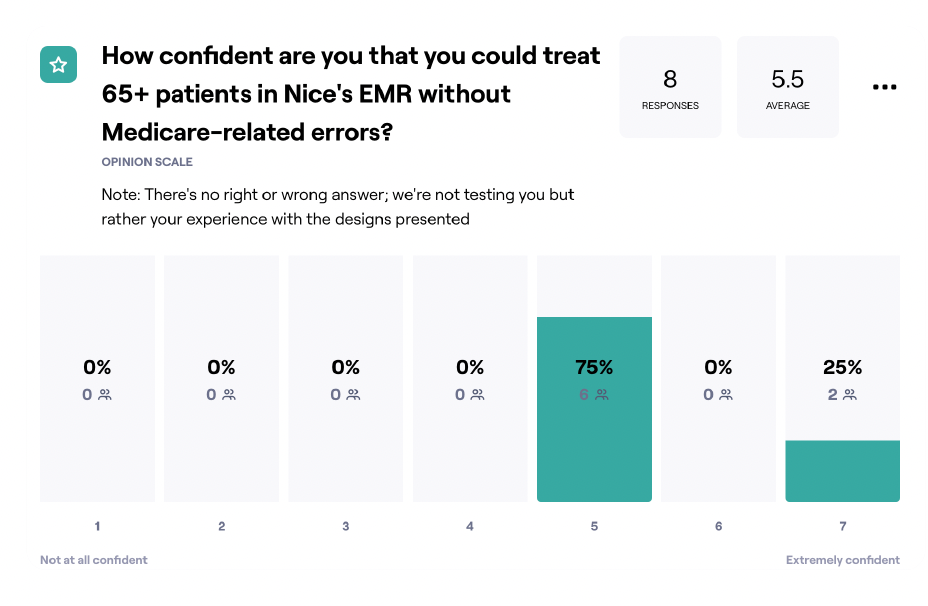Click the OPINION SCALE type label

pyautogui.click(x=147, y=162)
